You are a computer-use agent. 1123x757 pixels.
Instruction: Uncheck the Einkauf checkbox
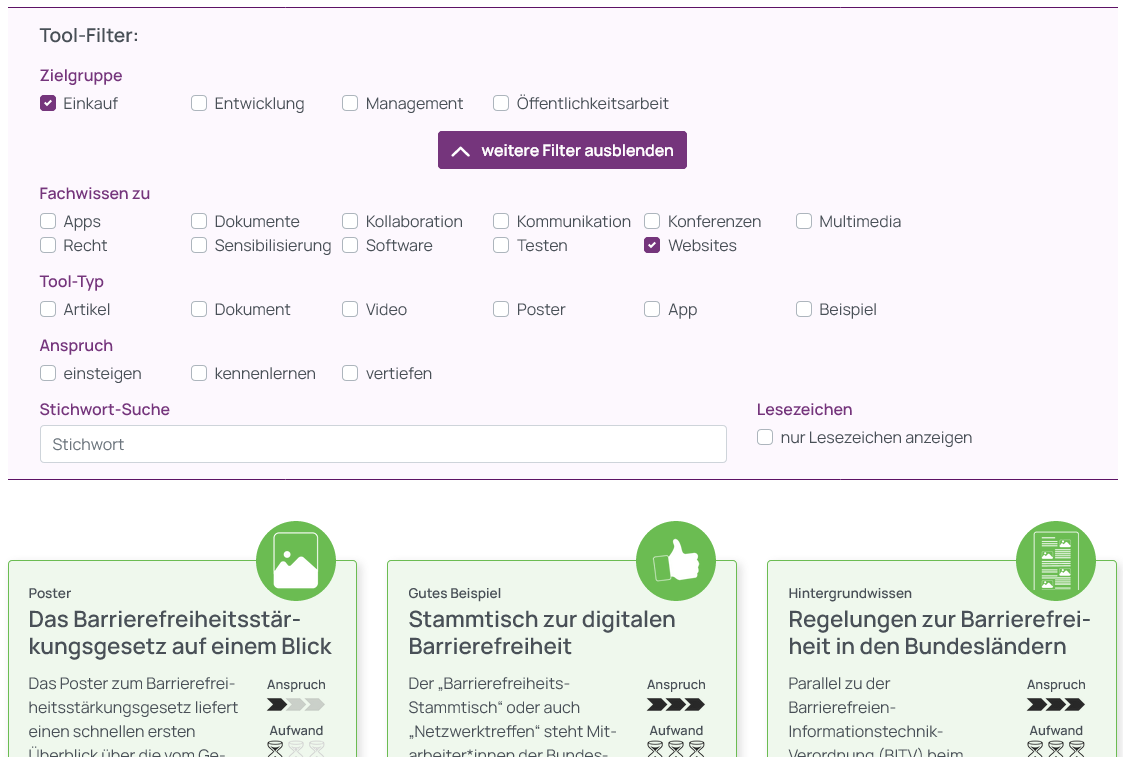48,103
